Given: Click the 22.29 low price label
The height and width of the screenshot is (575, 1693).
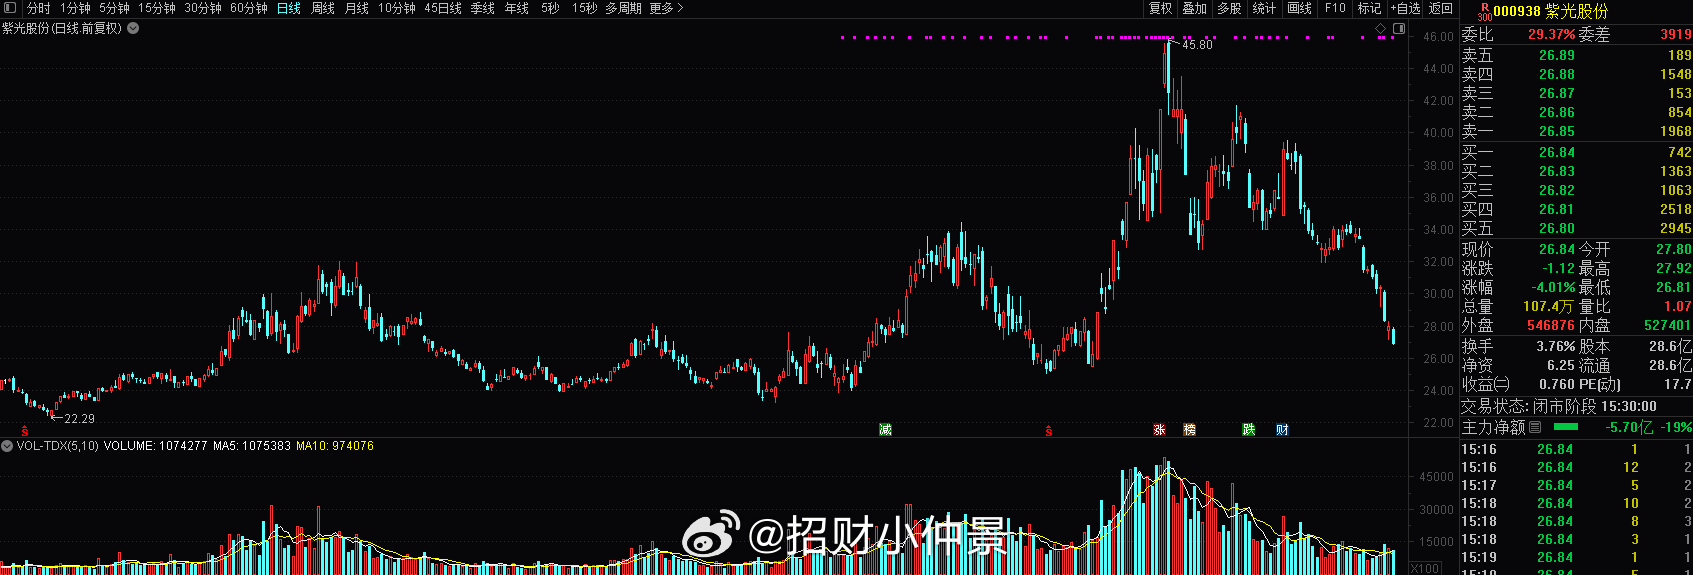Looking at the screenshot, I should (79, 419).
